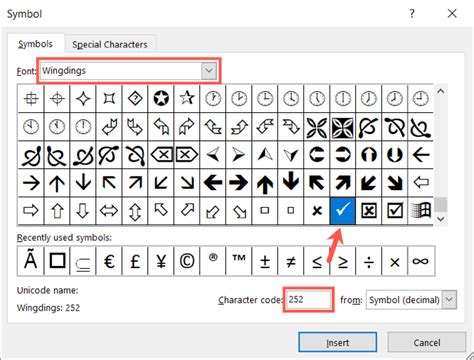Pick the division sign from recent symbols
The width and height of the screenshot is (474, 360).
point(369,261)
